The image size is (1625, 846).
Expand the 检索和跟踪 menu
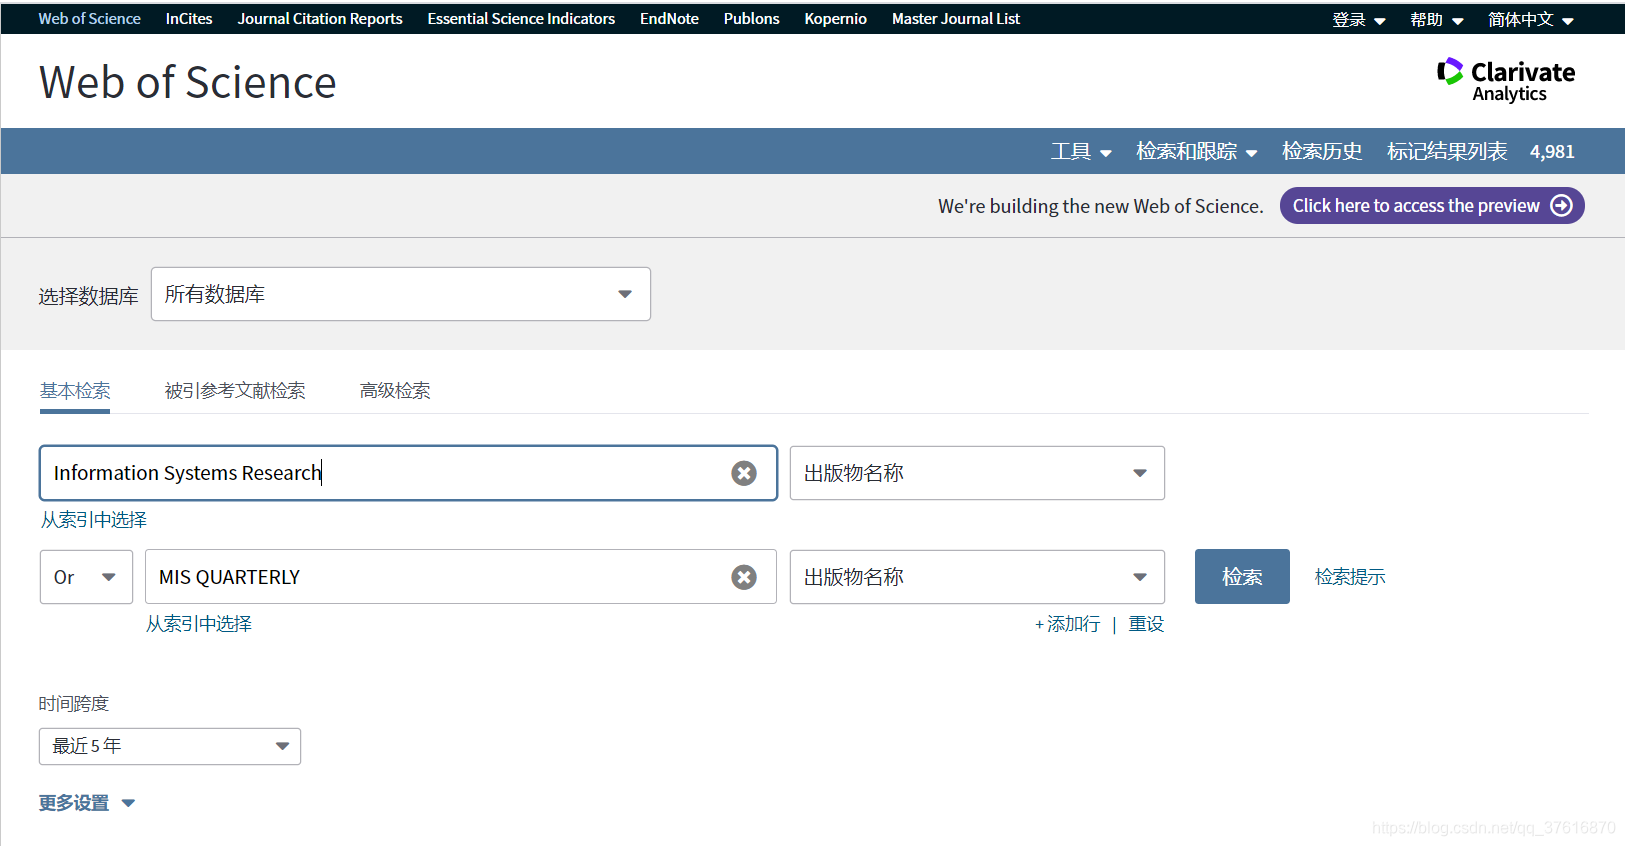click(x=1196, y=151)
